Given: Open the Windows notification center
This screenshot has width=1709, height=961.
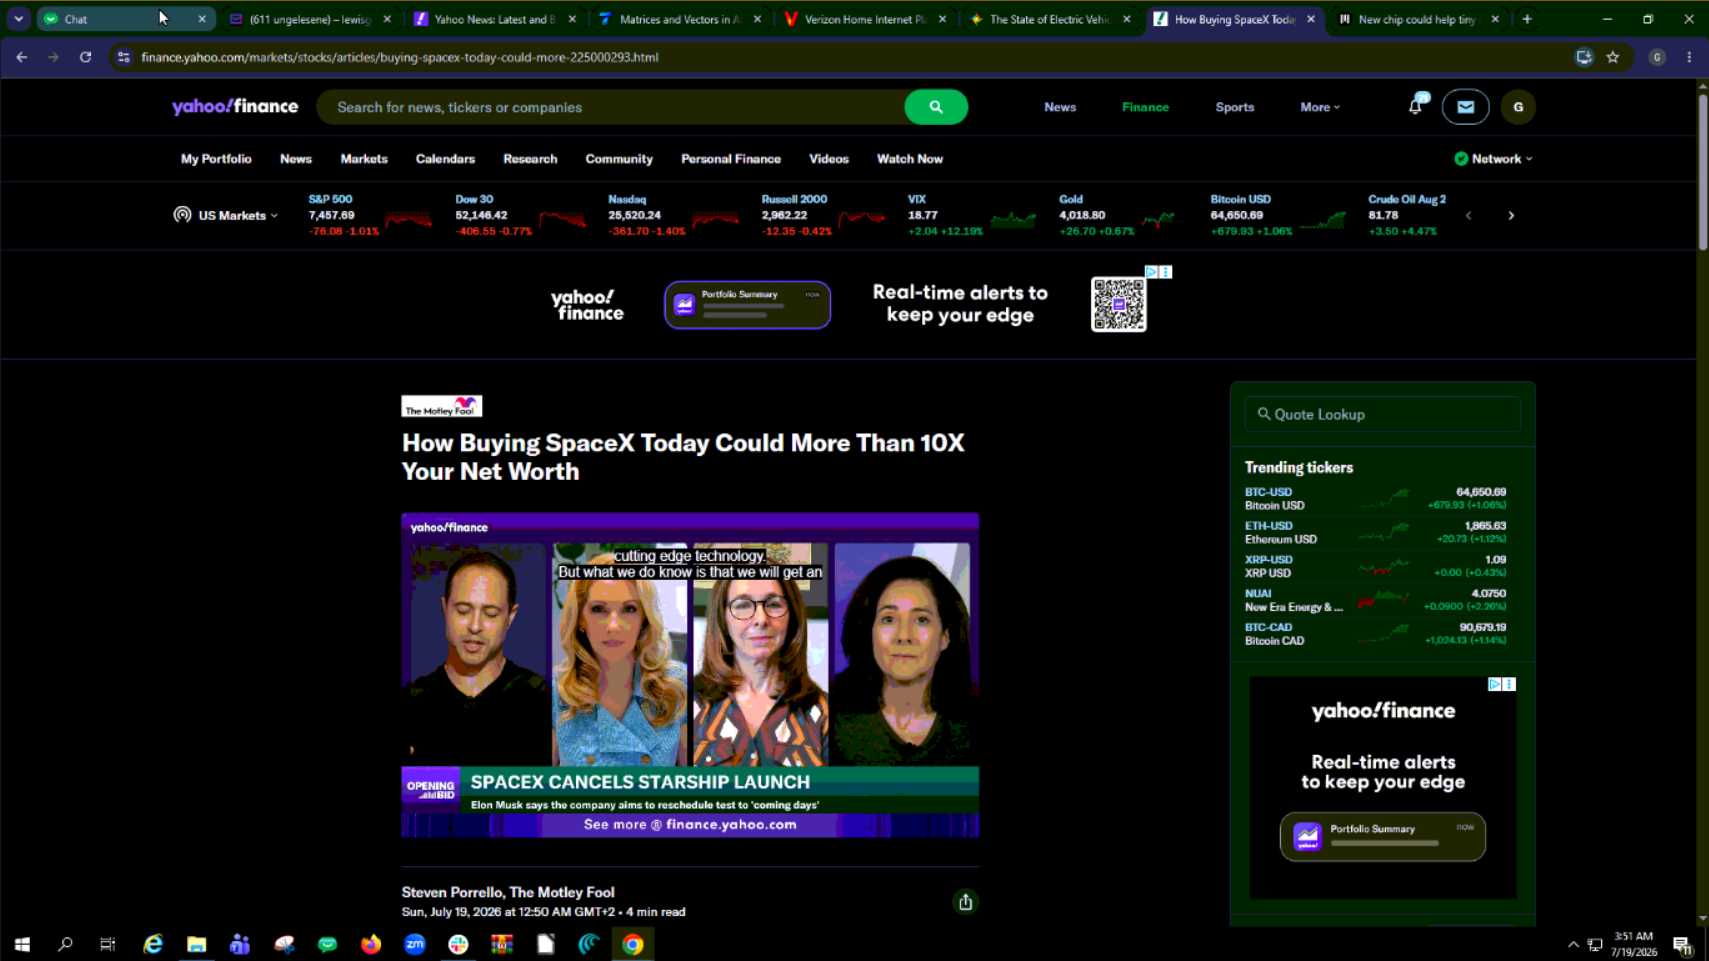Looking at the screenshot, I should (1682, 944).
